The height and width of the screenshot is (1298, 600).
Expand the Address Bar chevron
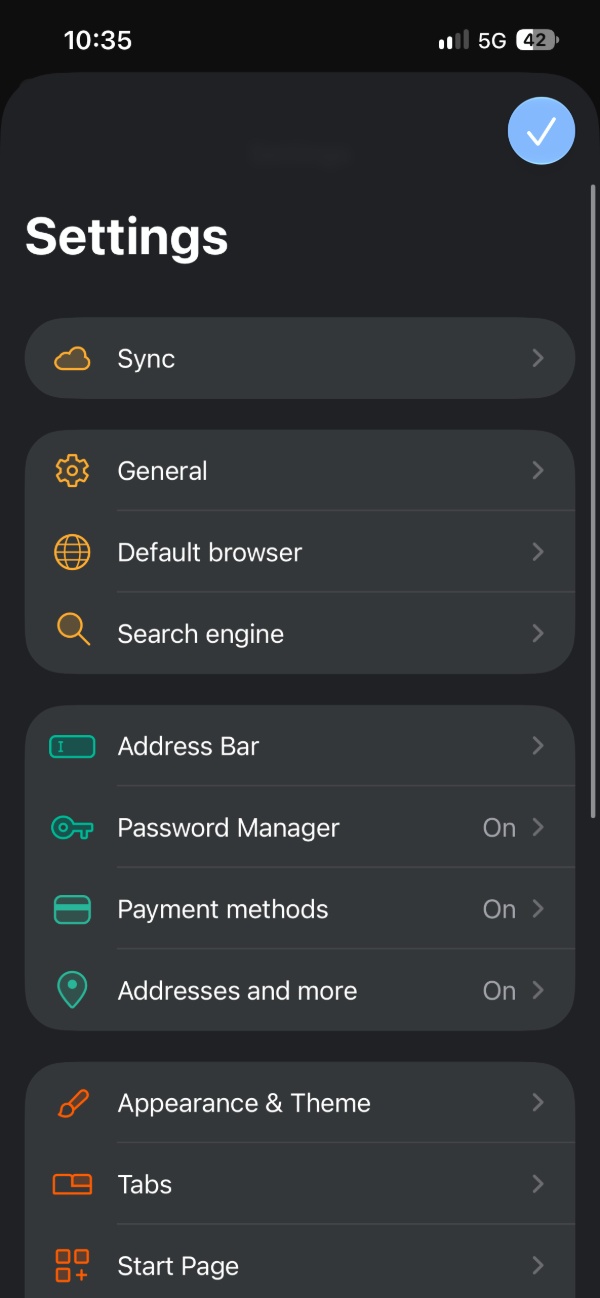pos(538,745)
